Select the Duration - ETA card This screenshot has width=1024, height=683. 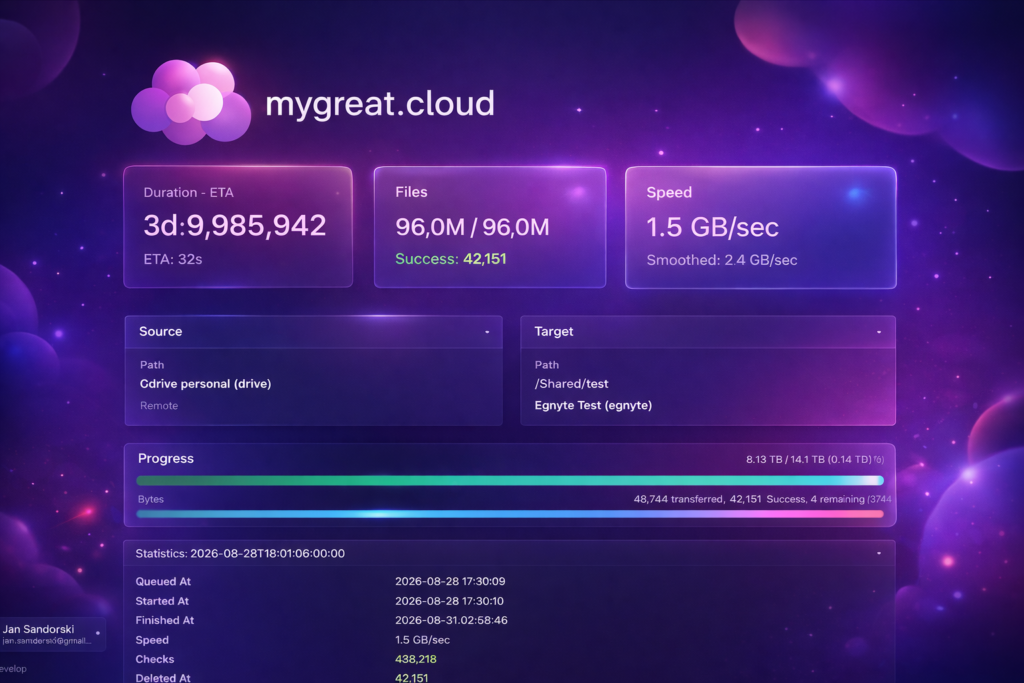[x=237, y=227]
